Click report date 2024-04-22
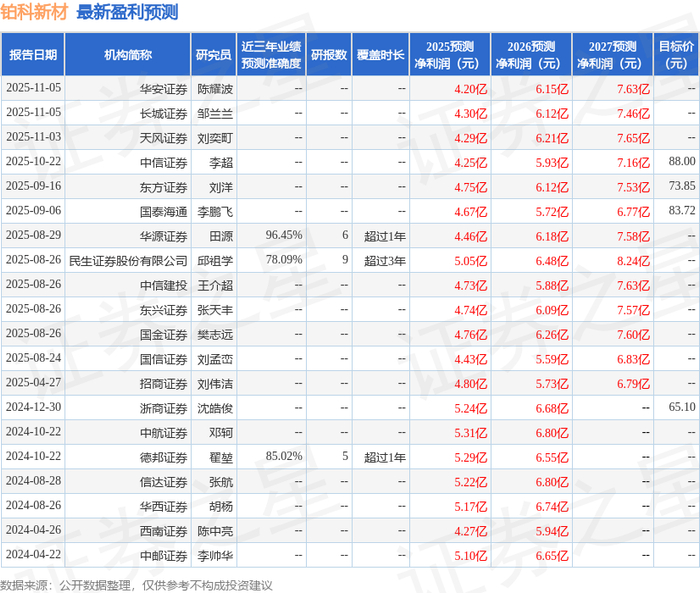The height and width of the screenshot is (593, 700). (33, 554)
